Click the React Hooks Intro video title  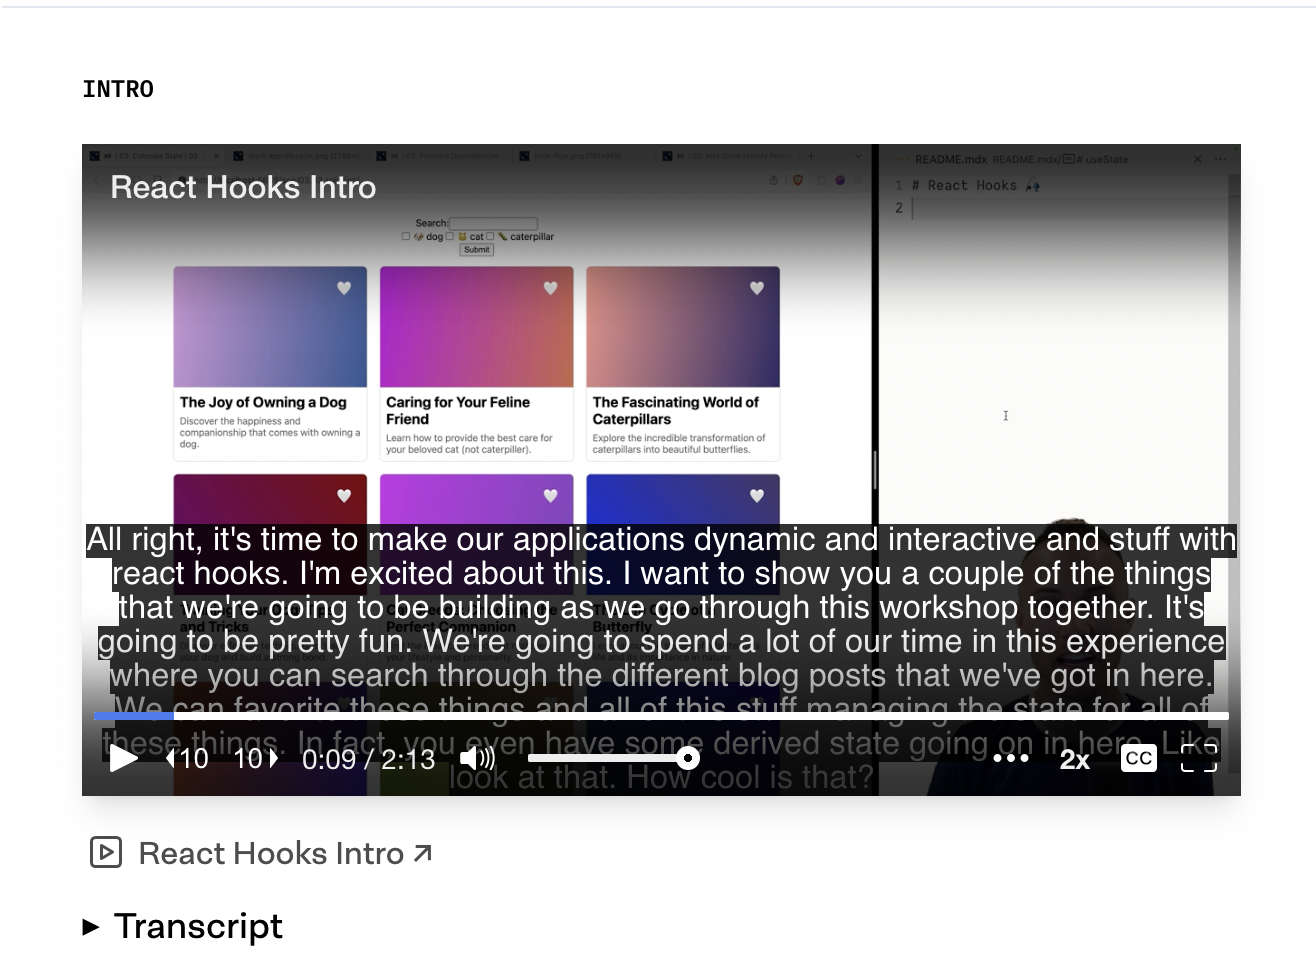tap(243, 187)
